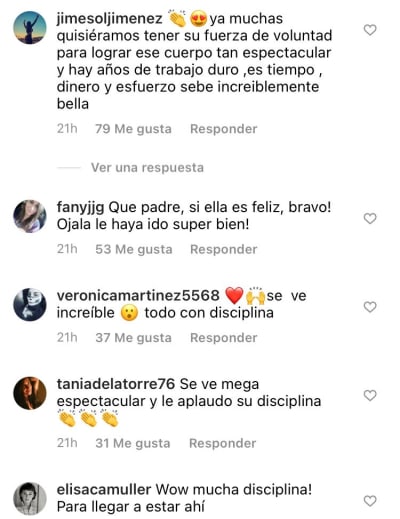Open fanyjjg's avatar
The width and height of the screenshot is (400, 519).
tap(30, 216)
